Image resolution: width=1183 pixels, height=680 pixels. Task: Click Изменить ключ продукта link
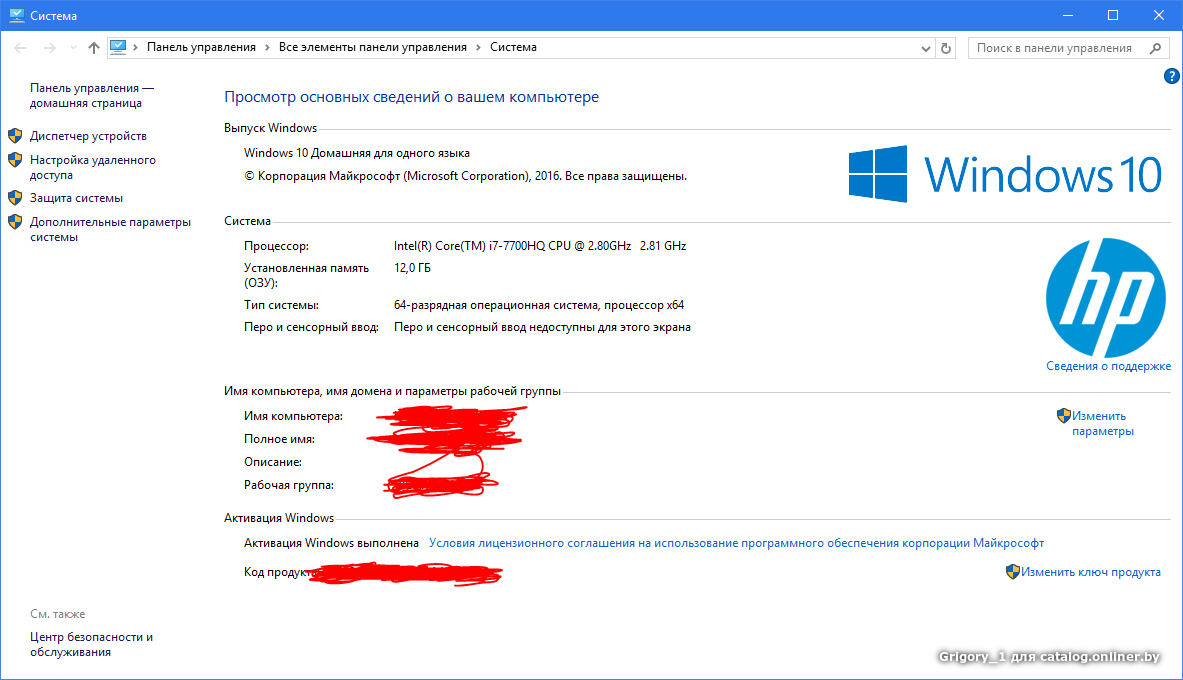pyautogui.click(x=1091, y=572)
